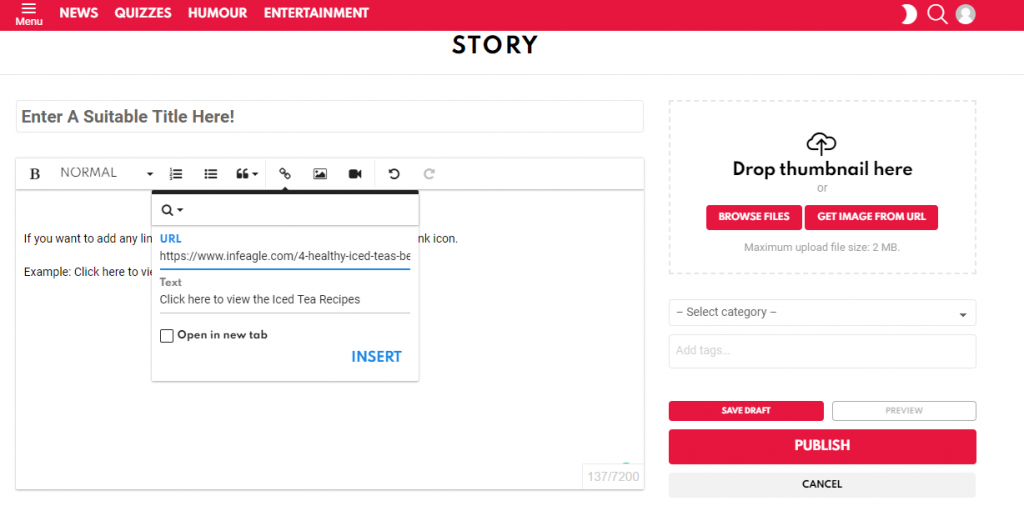Expand the Select category dropdown
Image resolution: width=1024 pixels, height=506 pixels.
[822, 312]
